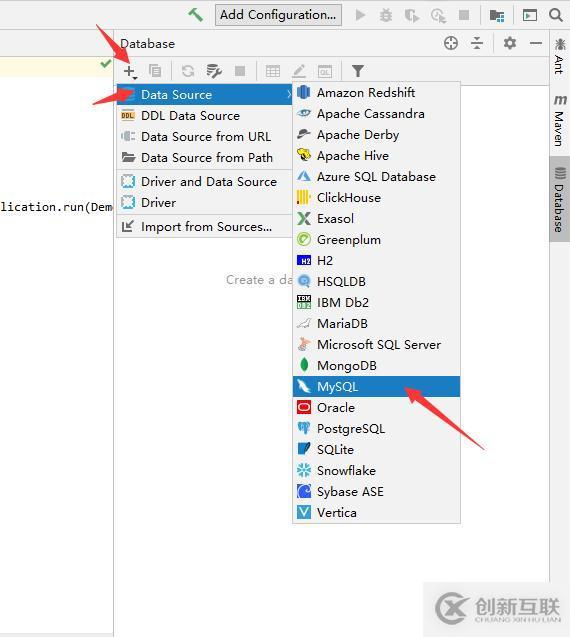The width and height of the screenshot is (570, 637).
Task: Expand the Data Source submenu
Action: (205, 95)
